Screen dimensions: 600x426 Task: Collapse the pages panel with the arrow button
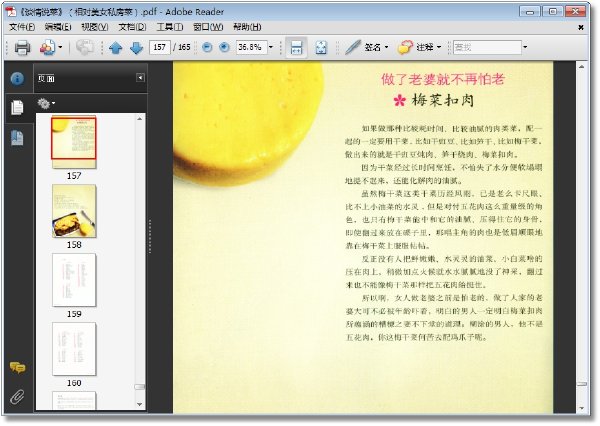140,78
